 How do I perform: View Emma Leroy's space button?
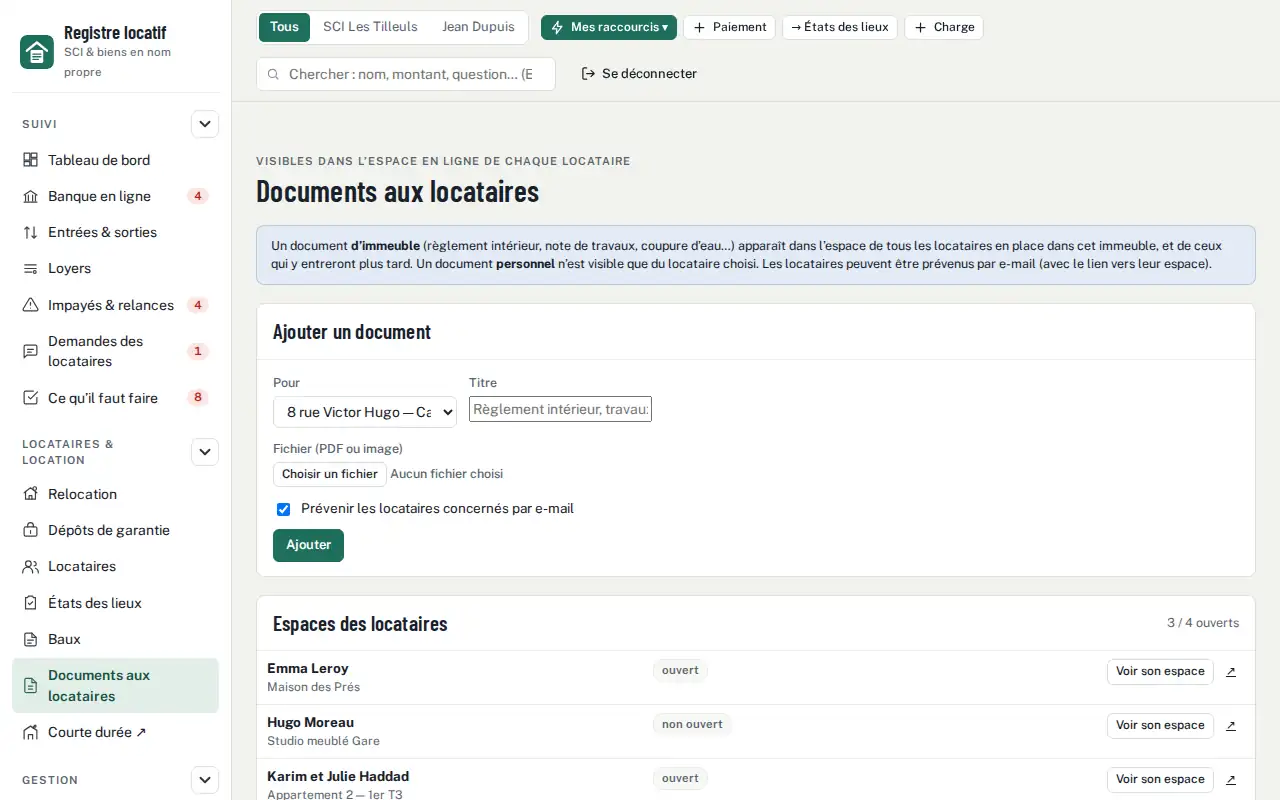coord(1160,671)
